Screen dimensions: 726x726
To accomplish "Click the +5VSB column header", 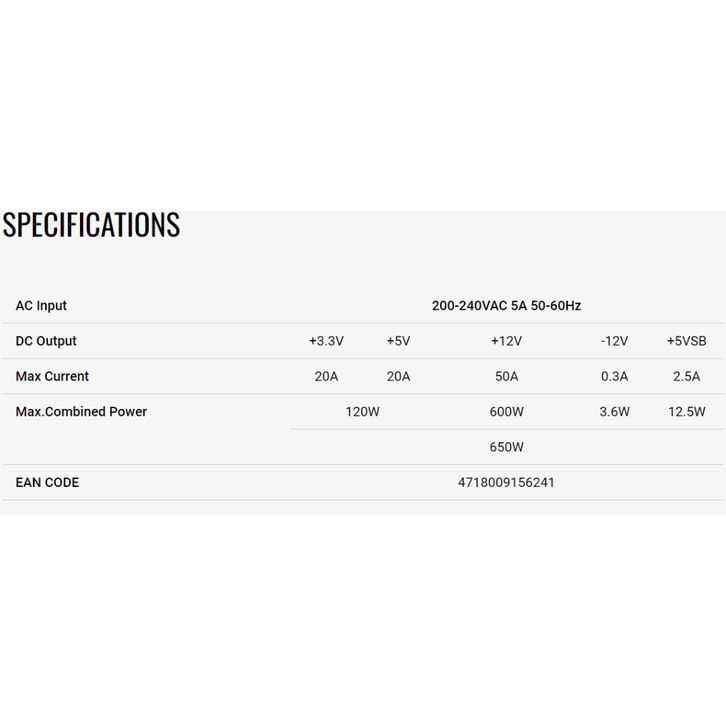I will (x=686, y=341).
